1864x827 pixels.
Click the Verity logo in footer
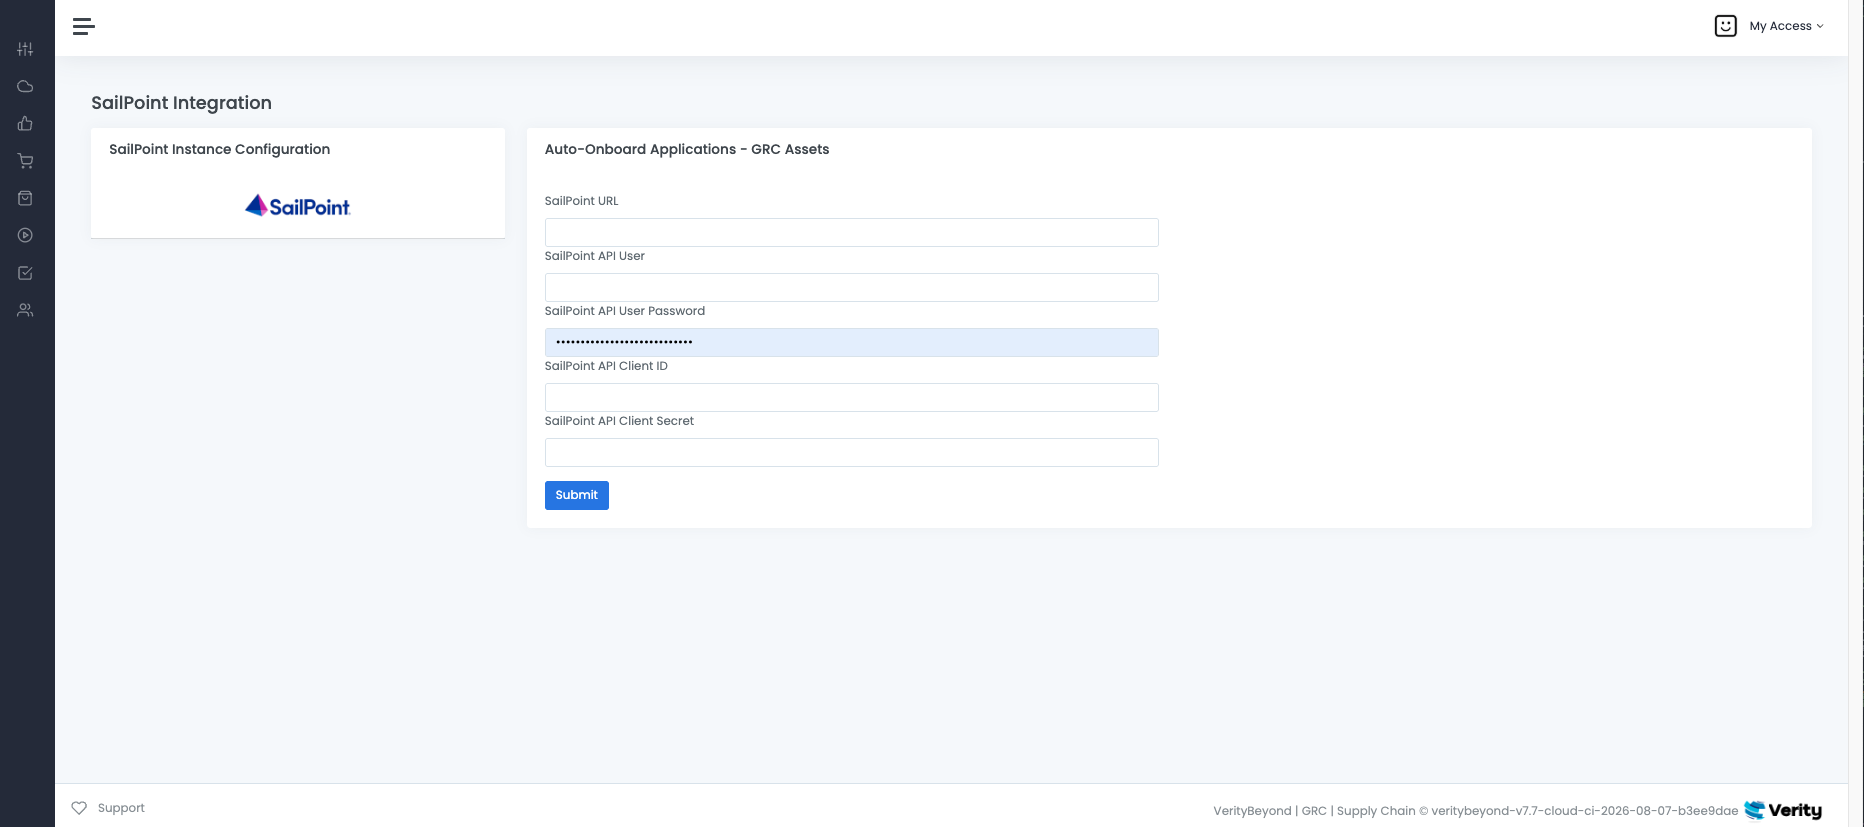[x=1783, y=810]
